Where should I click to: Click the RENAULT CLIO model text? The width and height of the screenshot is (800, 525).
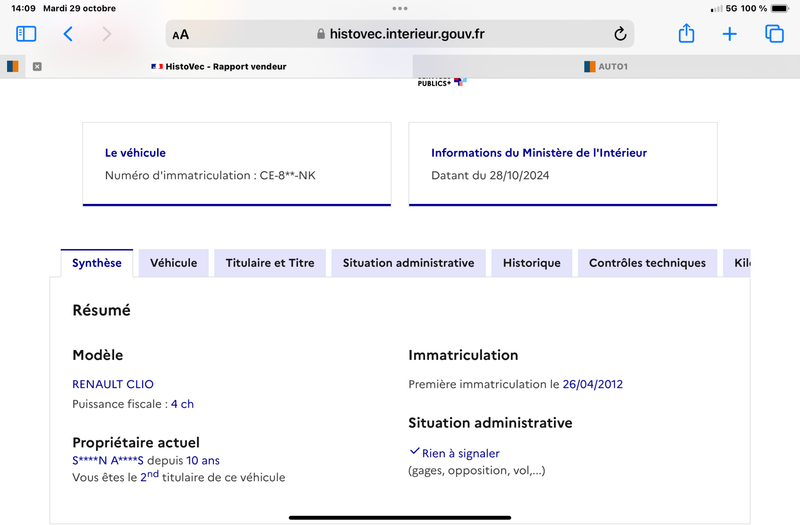113,384
